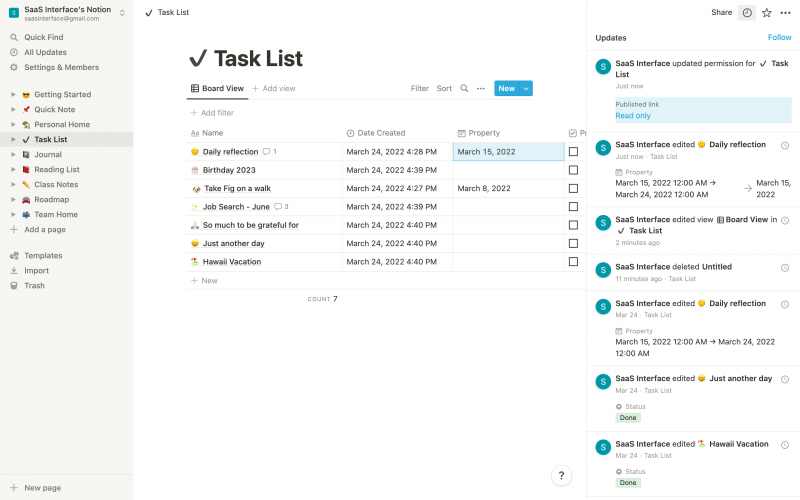Click the blue New button
800x500 pixels.
(507, 88)
